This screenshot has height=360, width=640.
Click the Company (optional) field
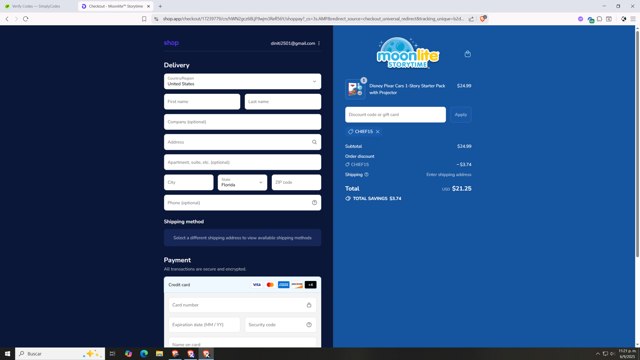(242, 122)
